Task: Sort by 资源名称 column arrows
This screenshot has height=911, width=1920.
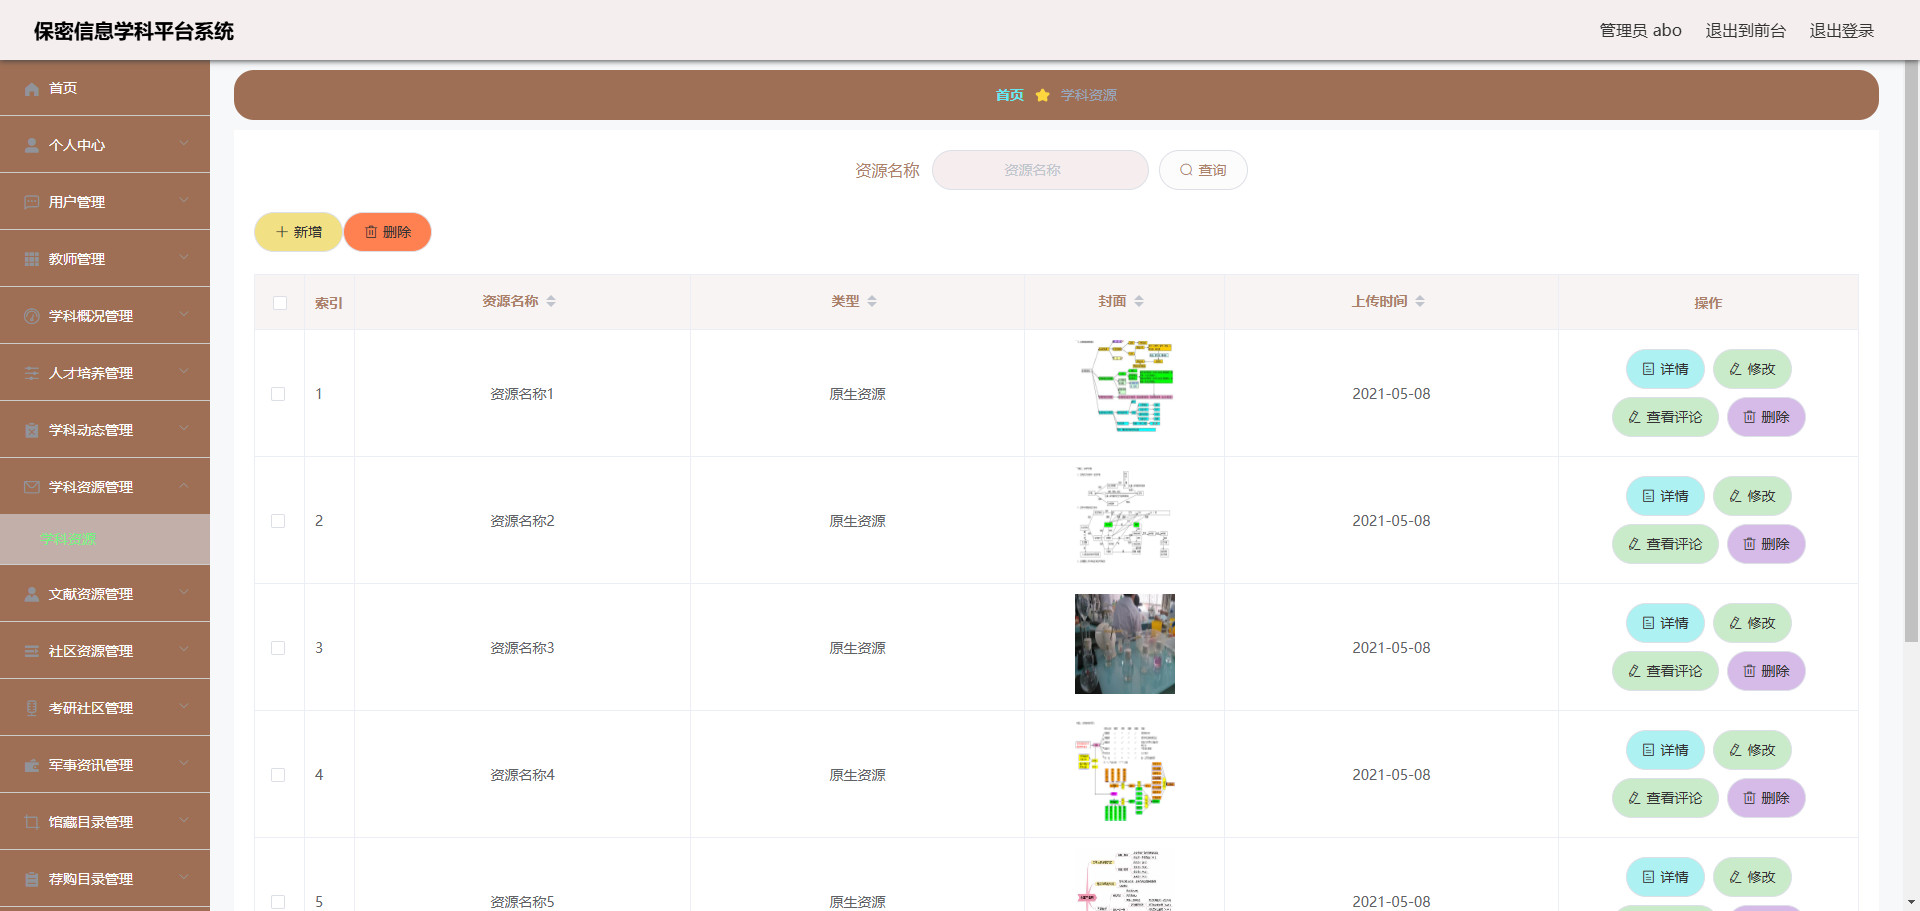Action: pos(551,301)
